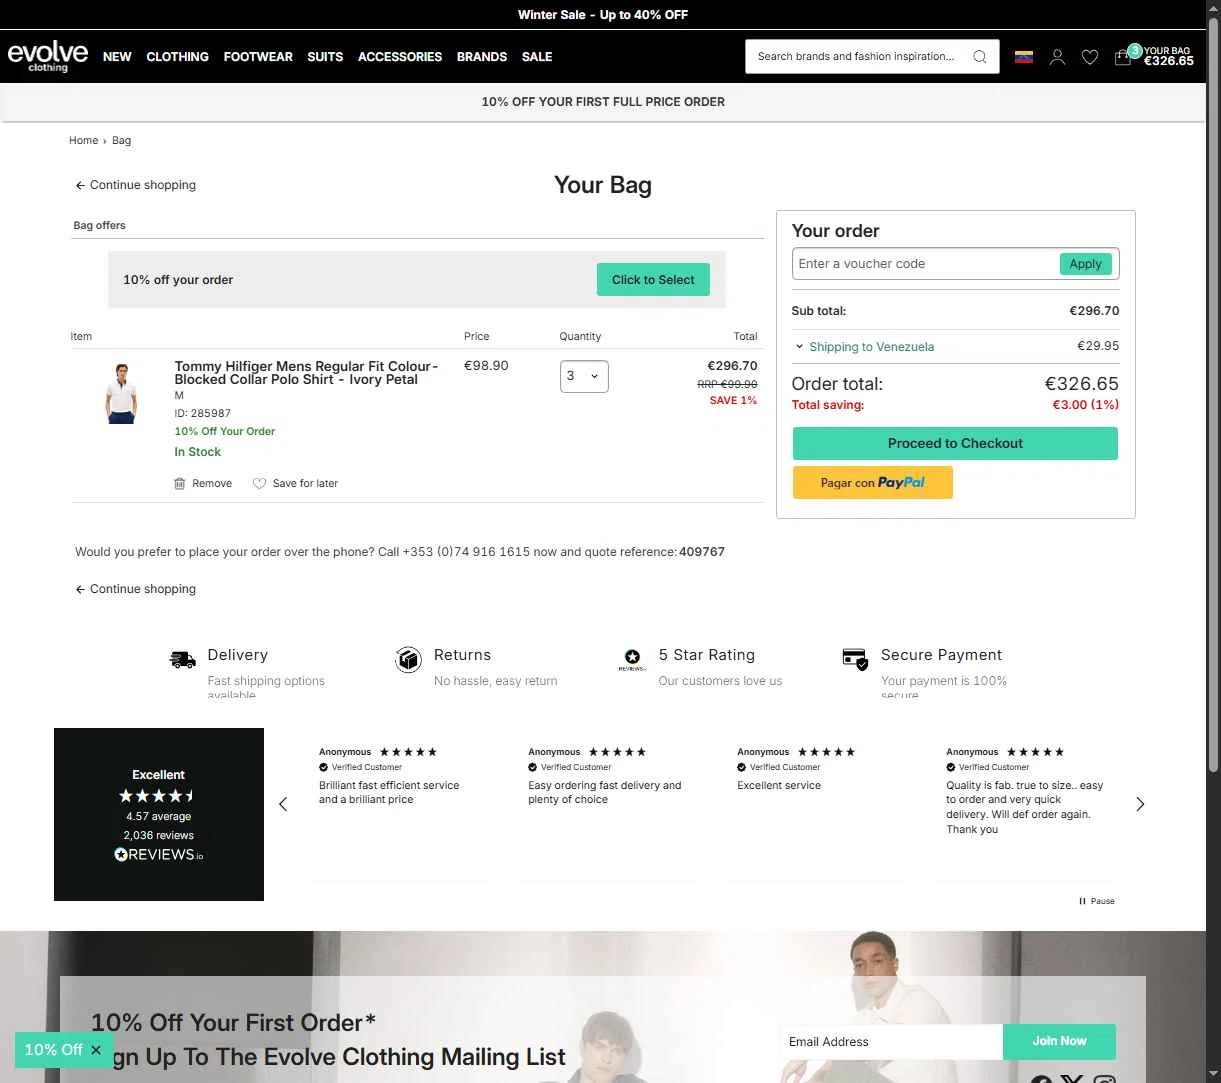Apply the voucher code
The width and height of the screenshot is (1221, 1083).
[1085, 264]
